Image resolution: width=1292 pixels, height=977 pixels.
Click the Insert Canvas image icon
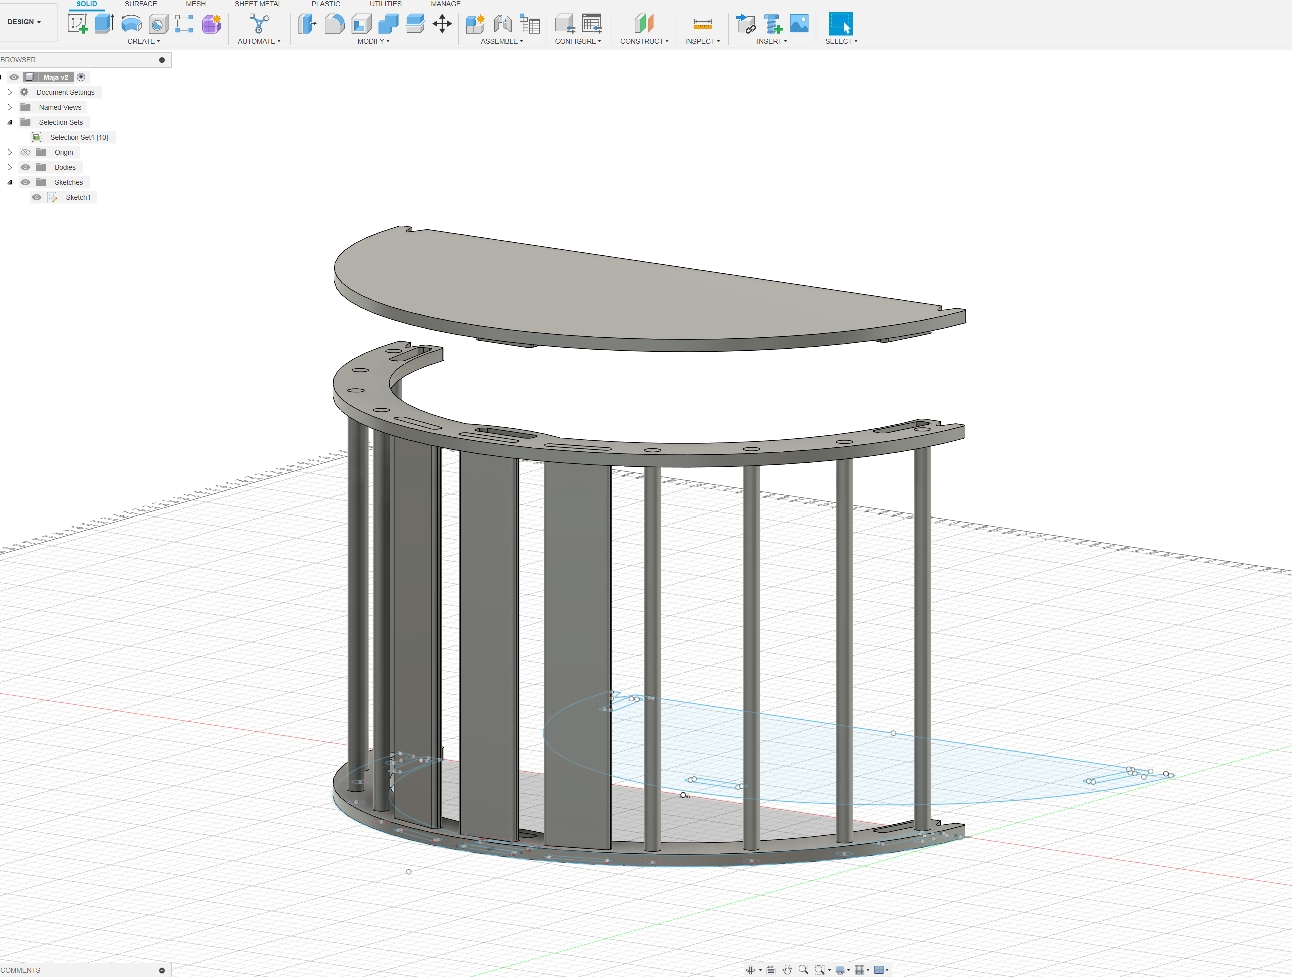coord(800,23)
